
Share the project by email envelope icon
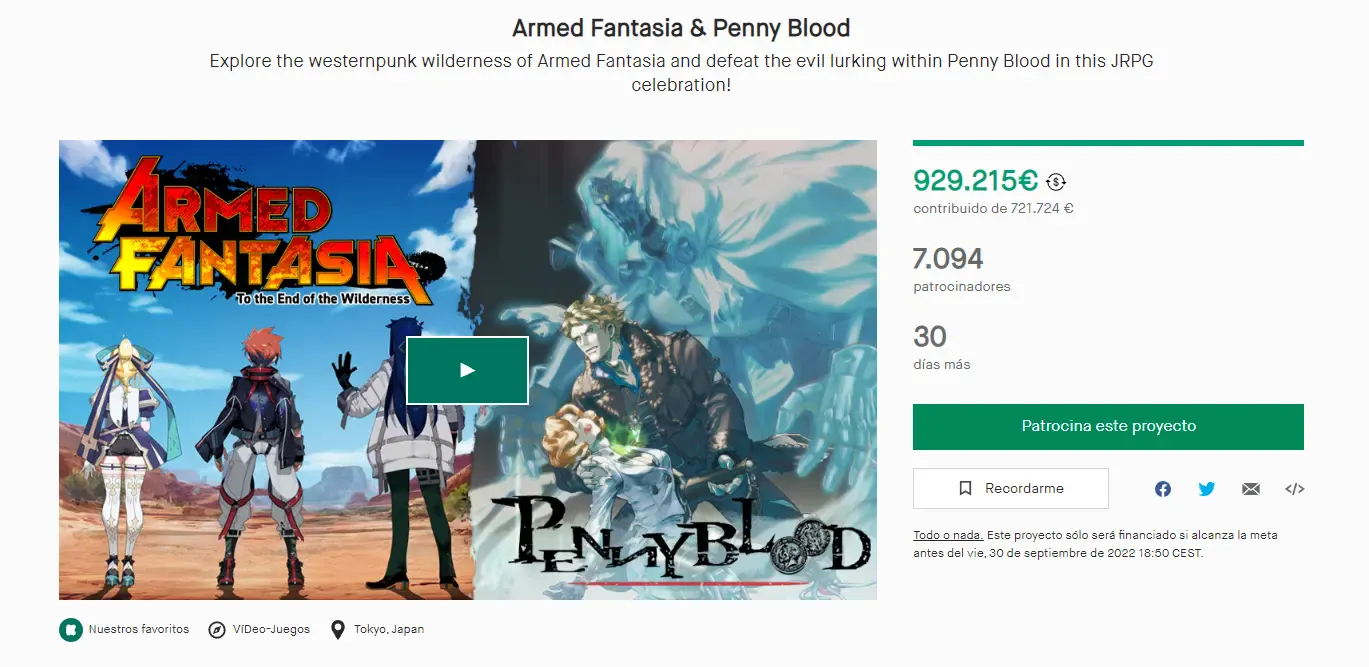point(1251,489)
